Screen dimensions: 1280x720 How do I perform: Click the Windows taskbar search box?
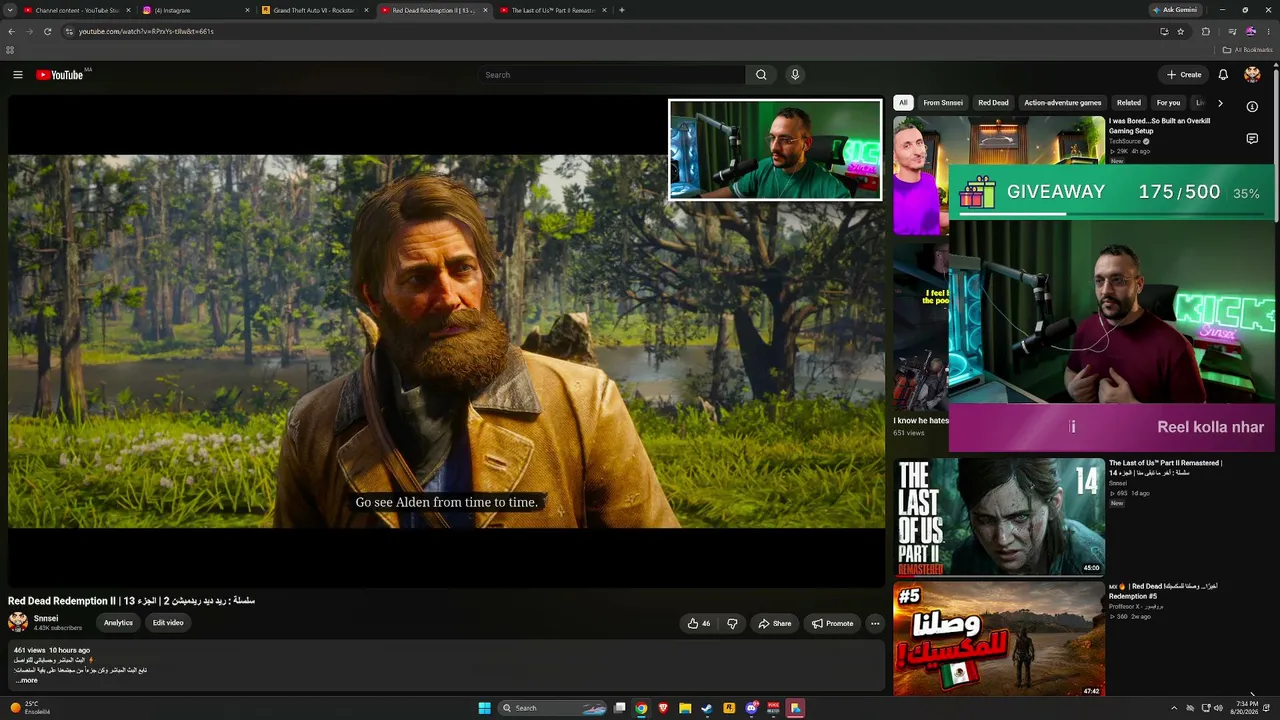click(554, 708)
